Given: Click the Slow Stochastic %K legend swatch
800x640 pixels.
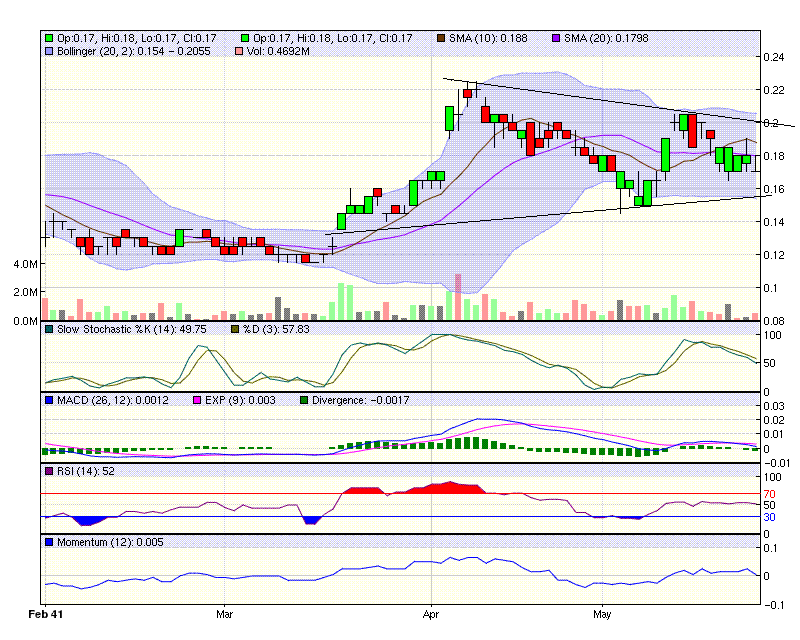Looking at the screenshot, I should point(48,329).
